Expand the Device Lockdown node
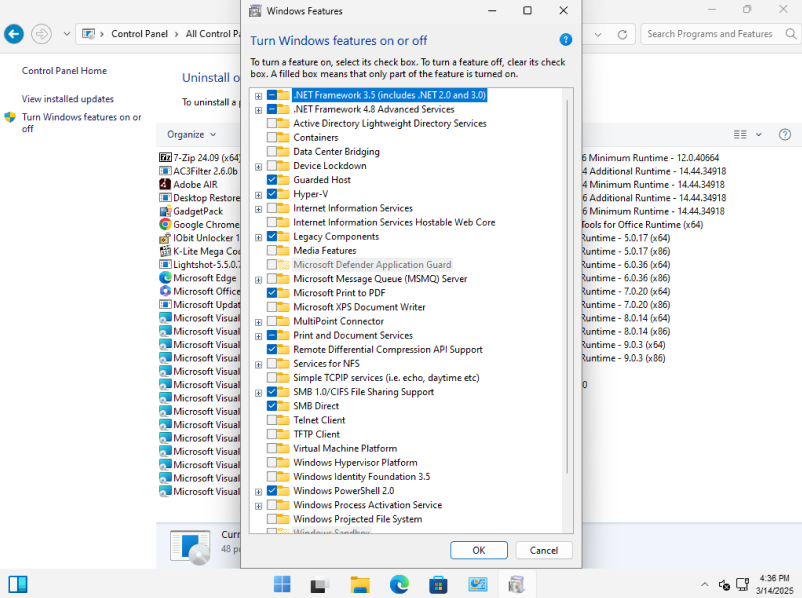 [258, 166]
